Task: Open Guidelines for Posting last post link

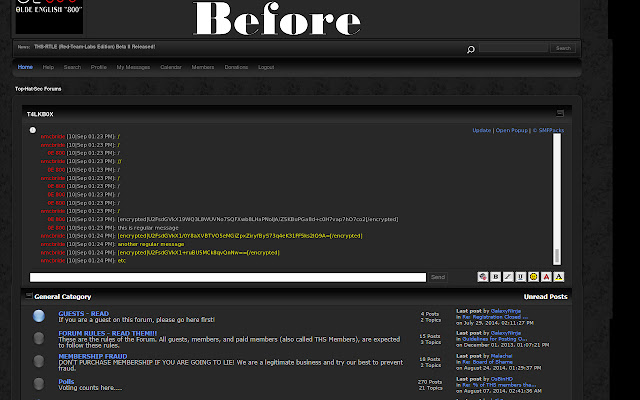Action: [x=495, y=339]
